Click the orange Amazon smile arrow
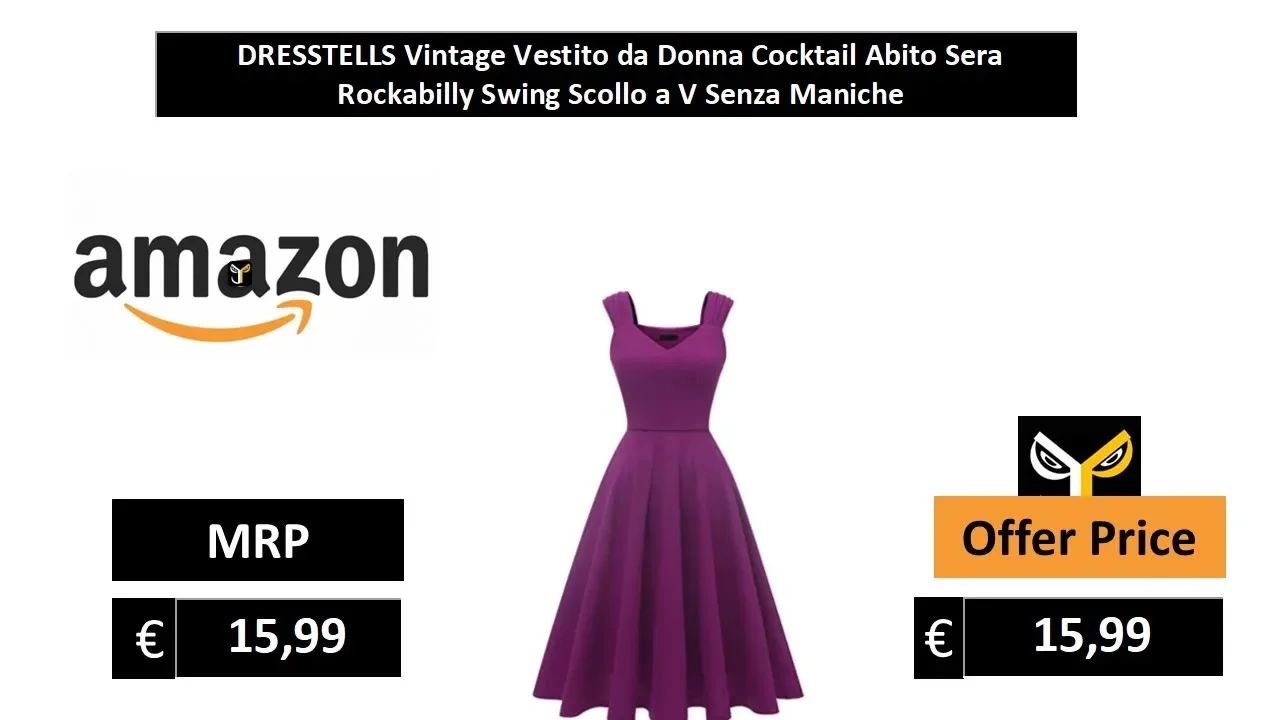This screenshot has width=1280, height=720. click(x=219, y=320)
